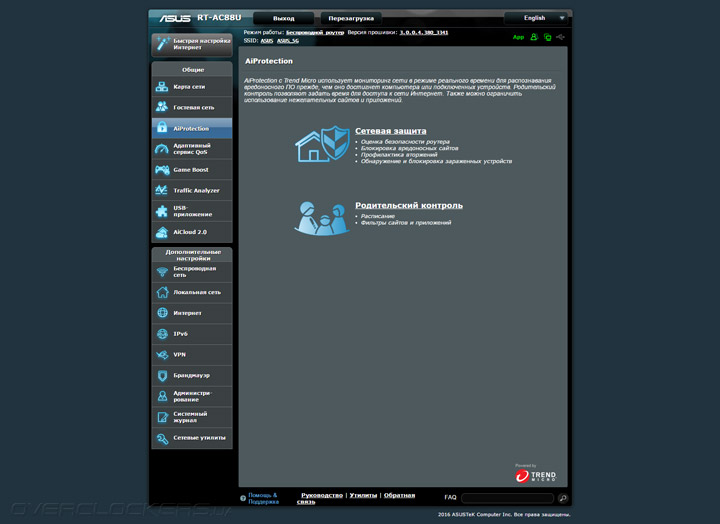720x524 pixels.
Task: Click the VPN sidebar icon
Action: click(162, 355)
